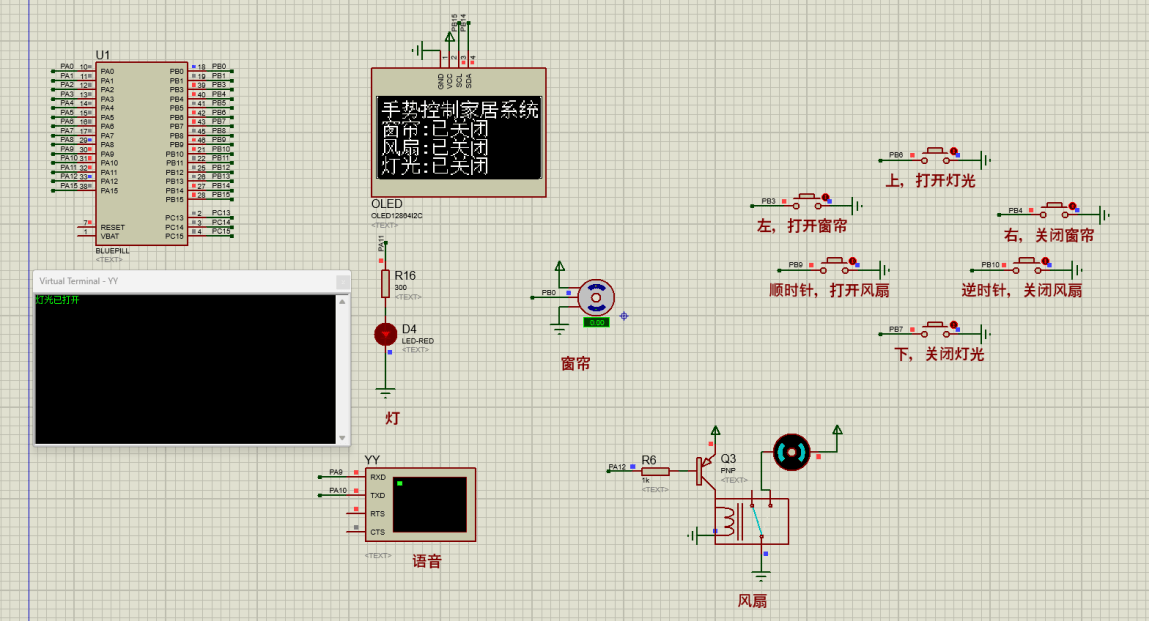1149x621 pixels.
Task: Toggle red latch dot on PB3 curtain-open switch
Action: [826, 199]
